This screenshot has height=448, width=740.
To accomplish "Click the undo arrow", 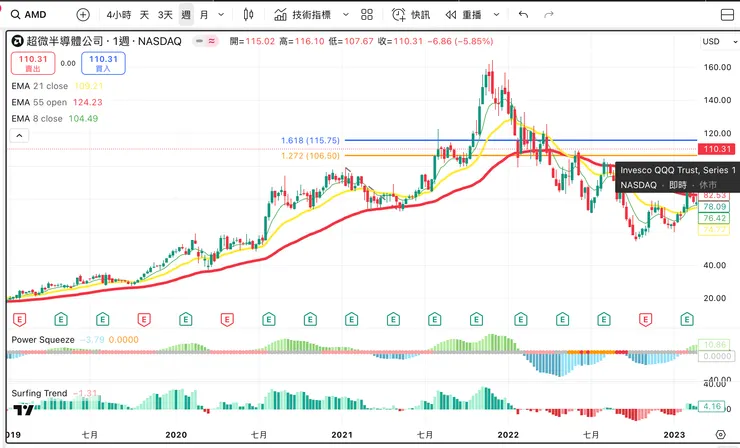I will click(x=523, y=15).
